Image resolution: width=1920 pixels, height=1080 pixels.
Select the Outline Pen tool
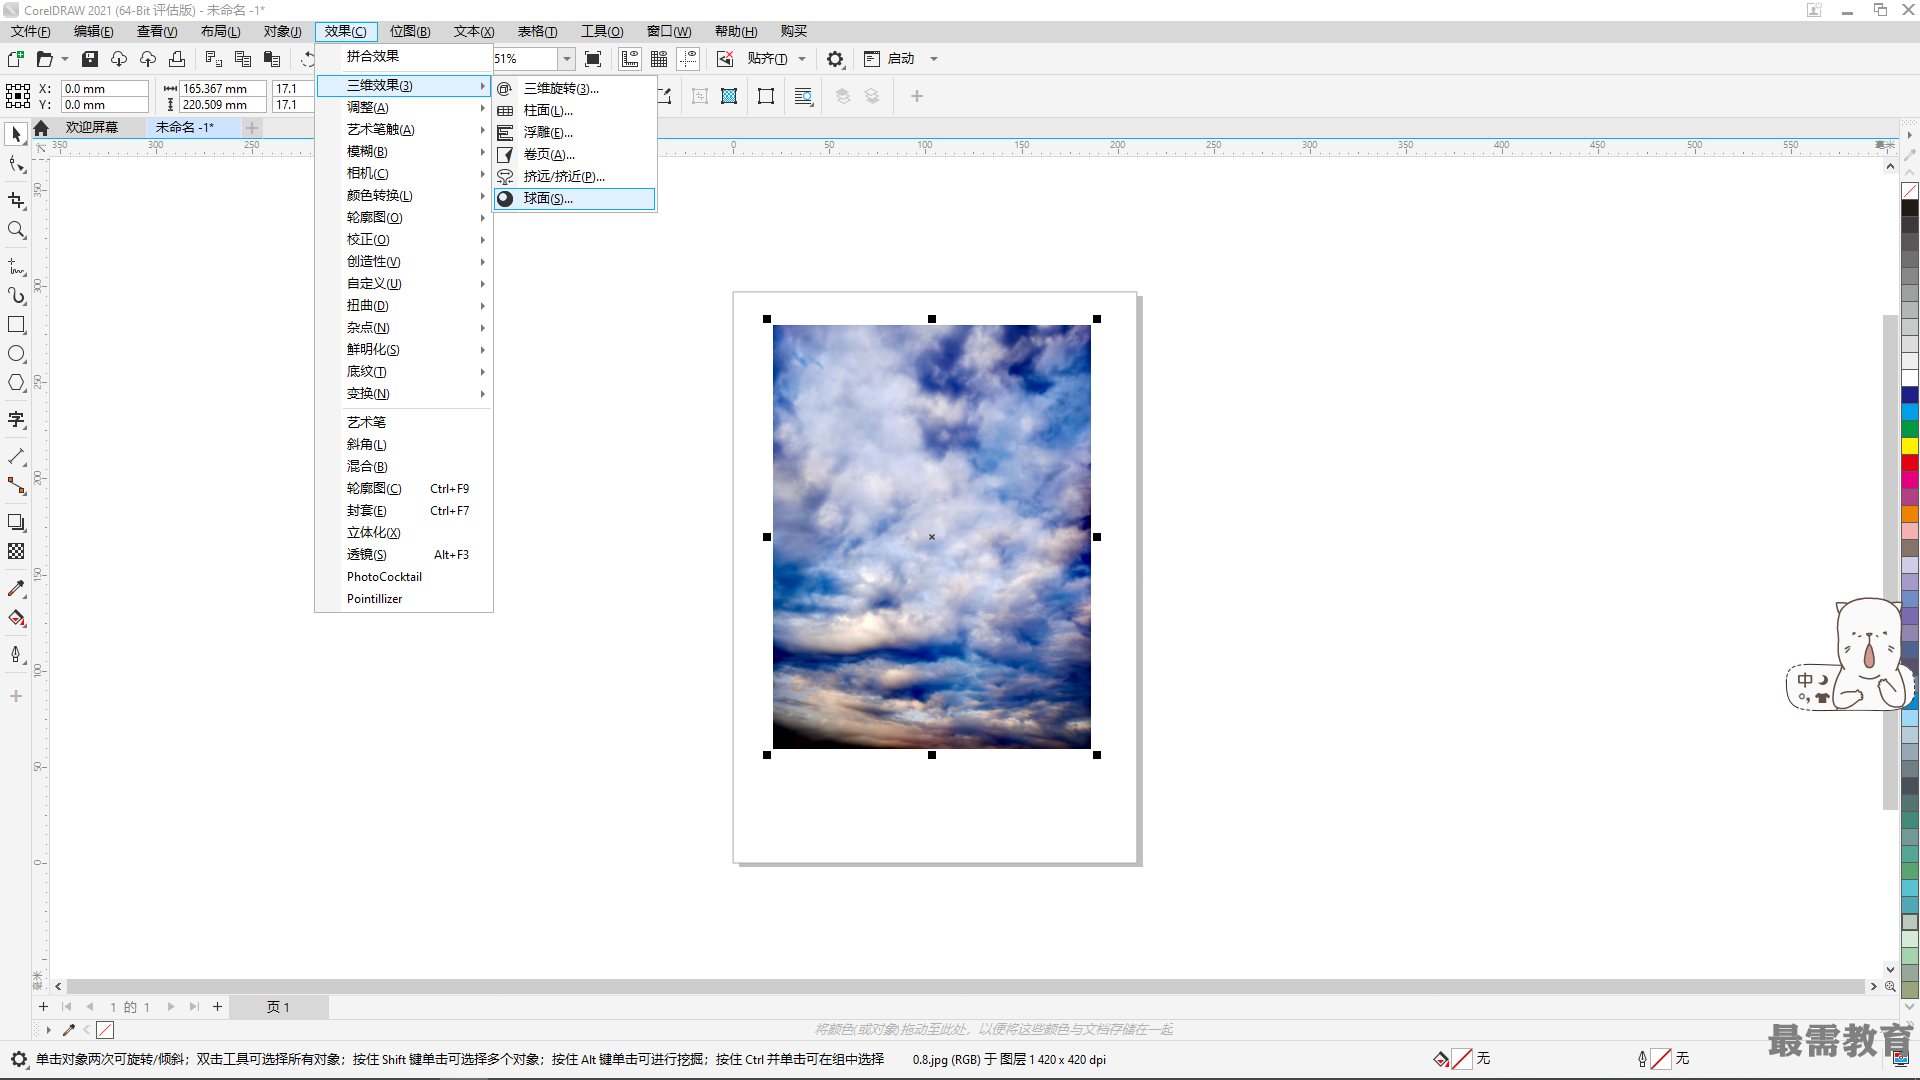tap(16, 654)
